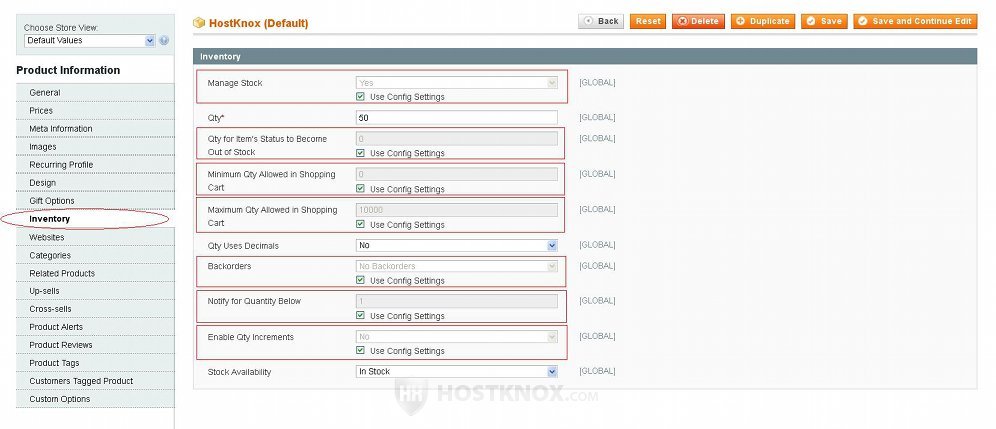Click the Out of Stock qty field
This screenshot has width=996, height=429.
click(457, 139)
